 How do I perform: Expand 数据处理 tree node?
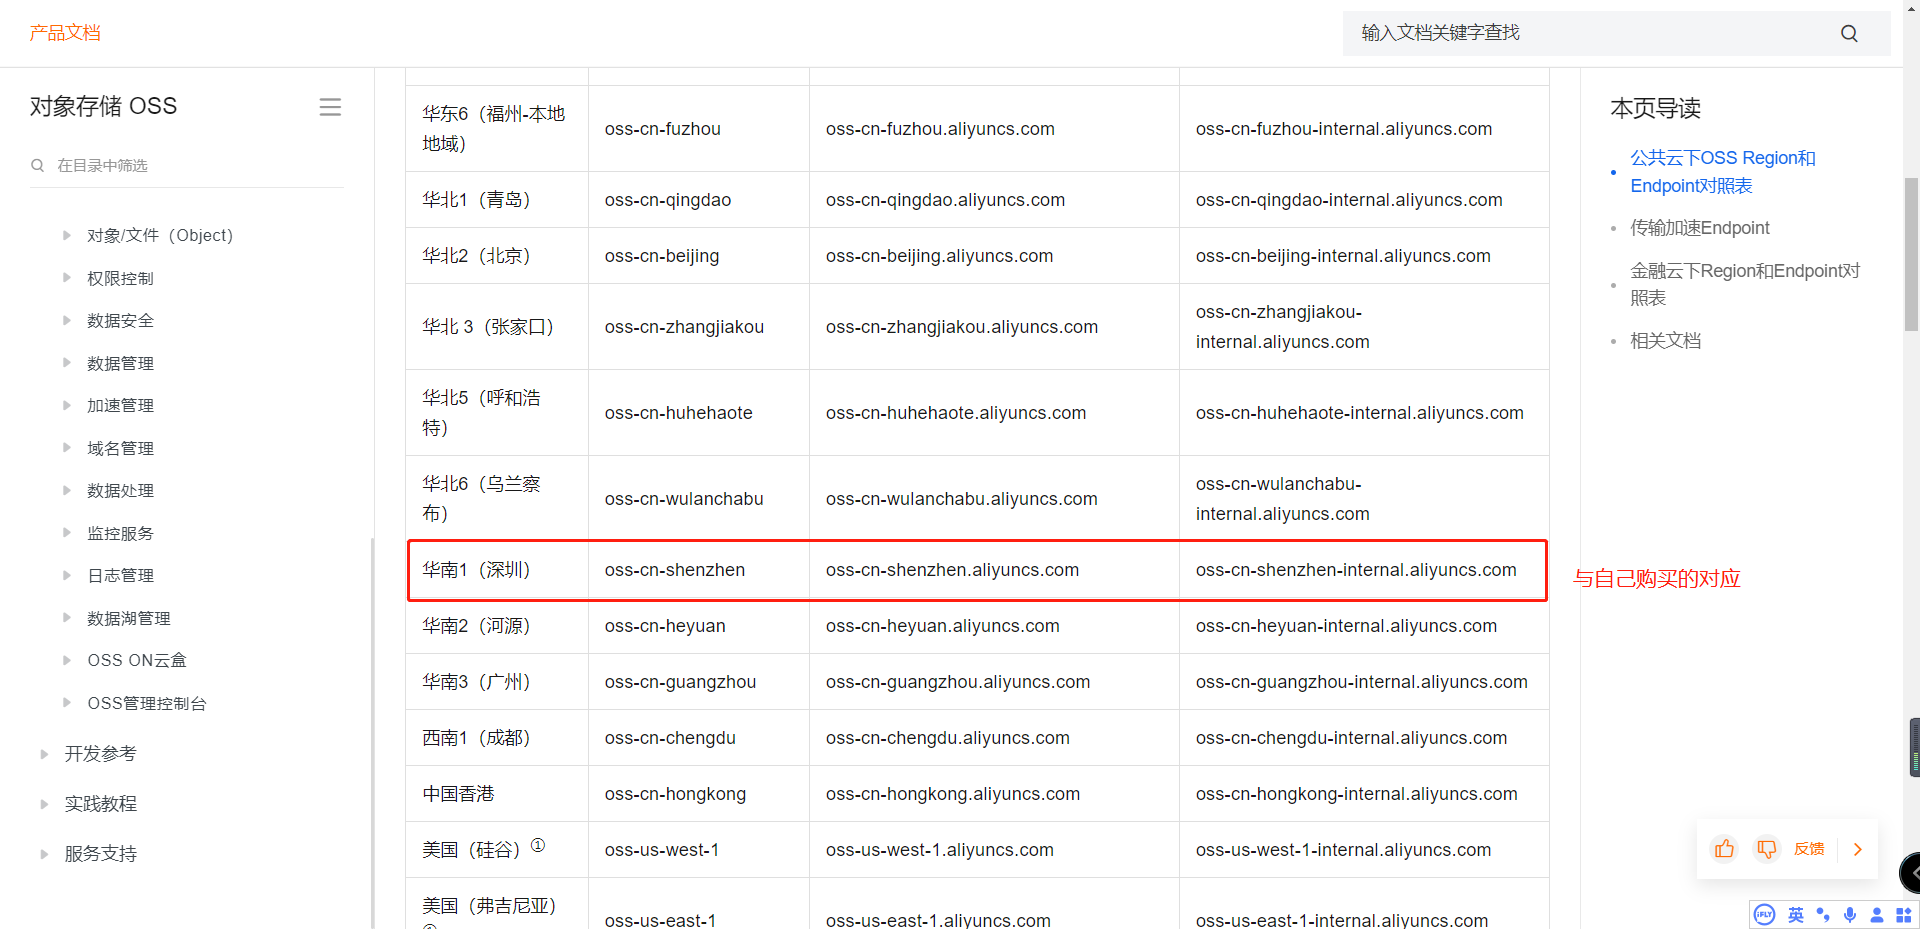pyautogui.click(x=67, y=490)
